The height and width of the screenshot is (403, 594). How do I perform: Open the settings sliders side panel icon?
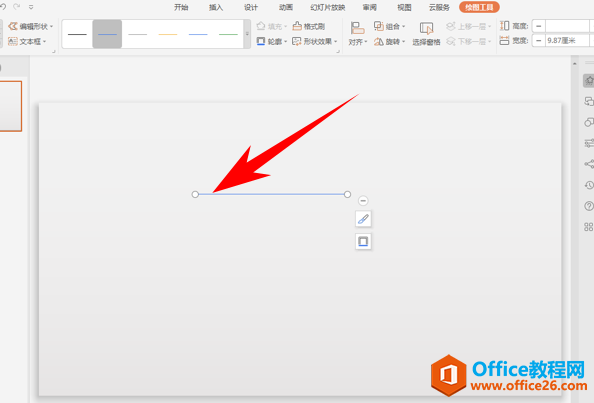tap(589, 143)
